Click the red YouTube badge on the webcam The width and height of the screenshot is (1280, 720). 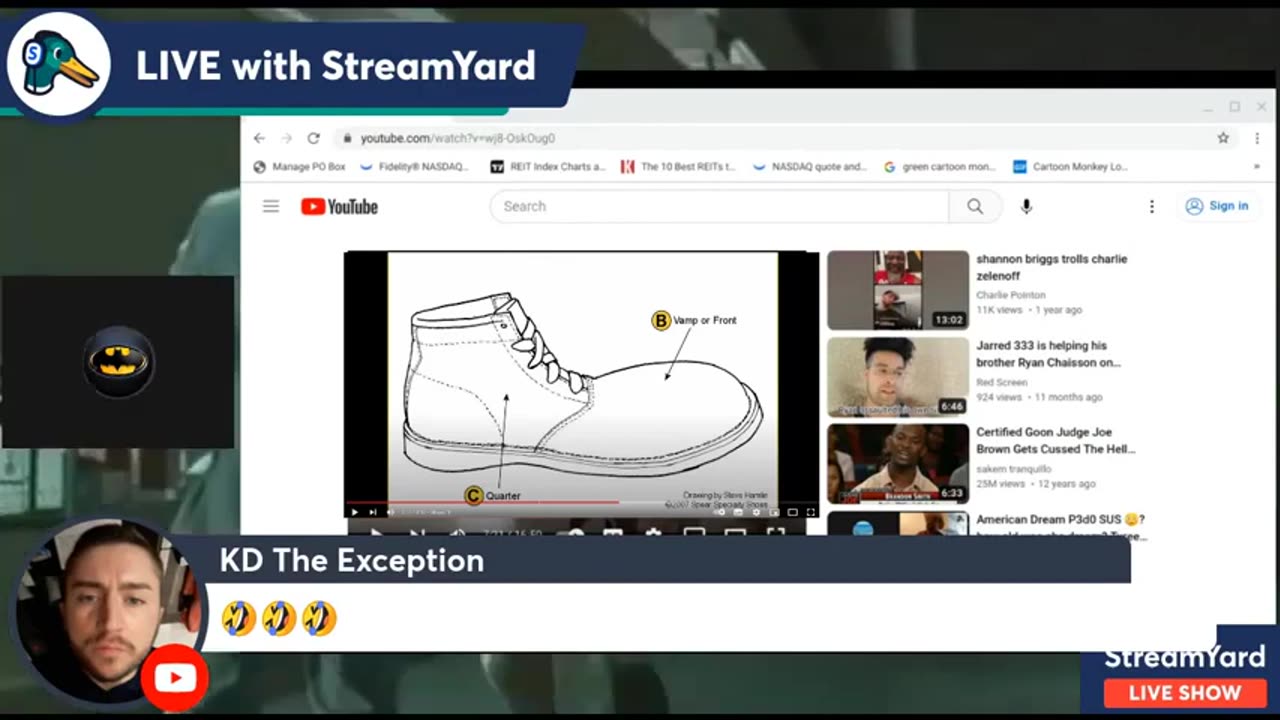pos(175,679)
